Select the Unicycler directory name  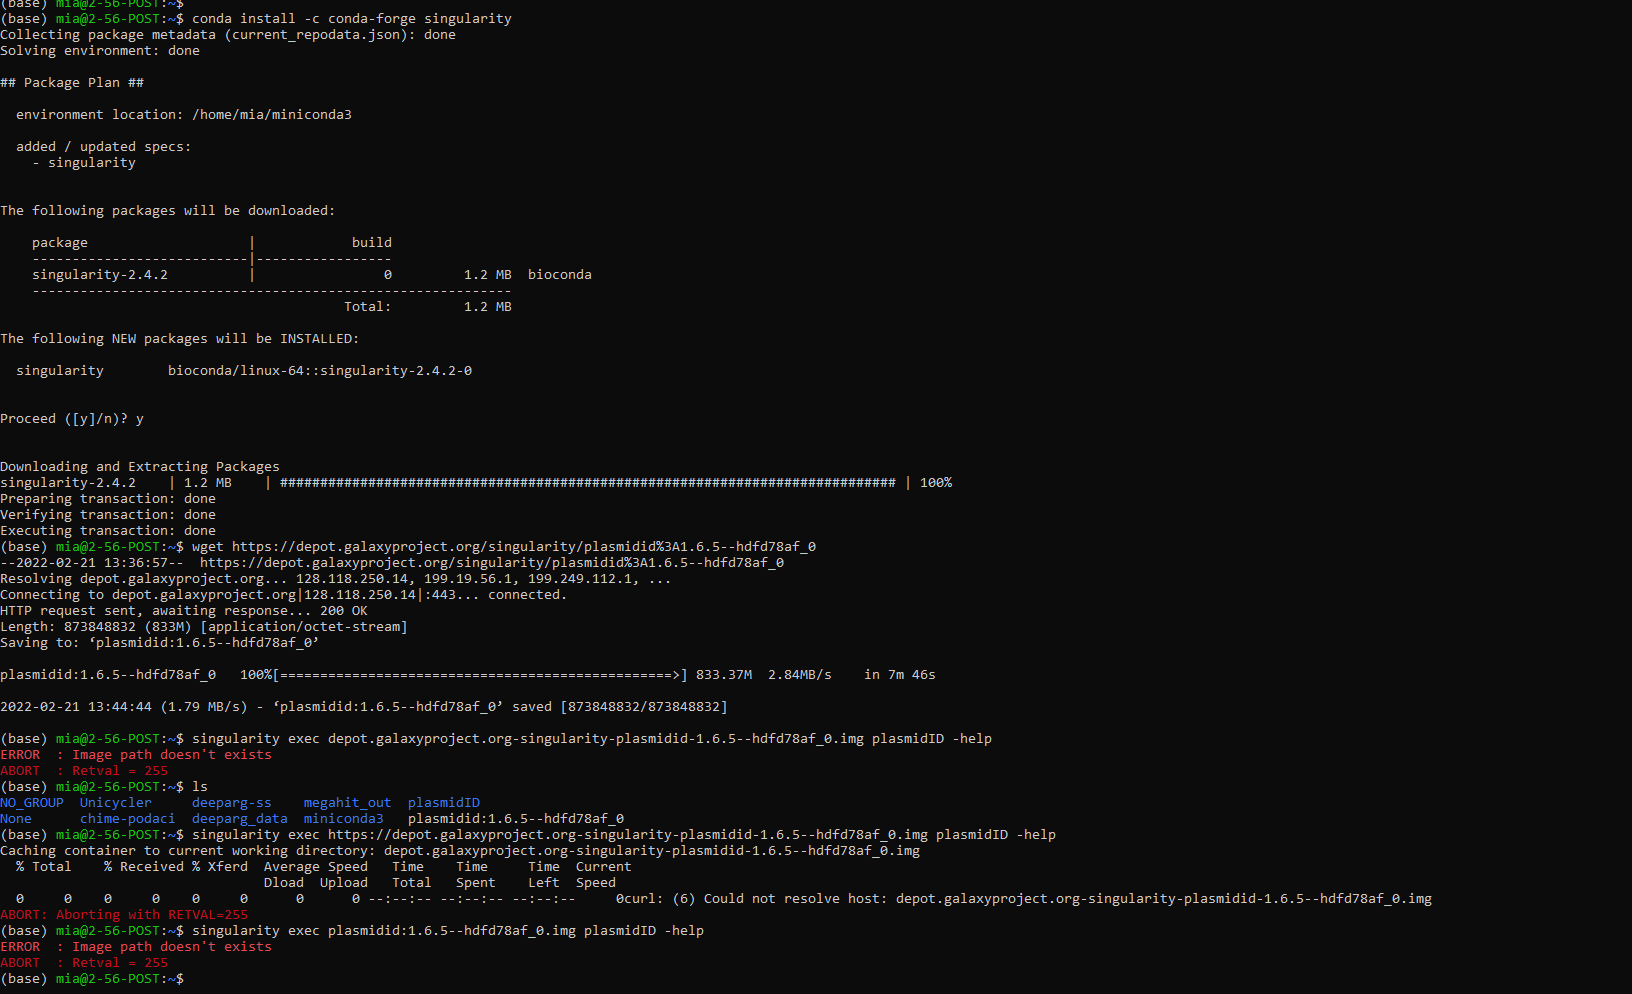click(115, 802)
